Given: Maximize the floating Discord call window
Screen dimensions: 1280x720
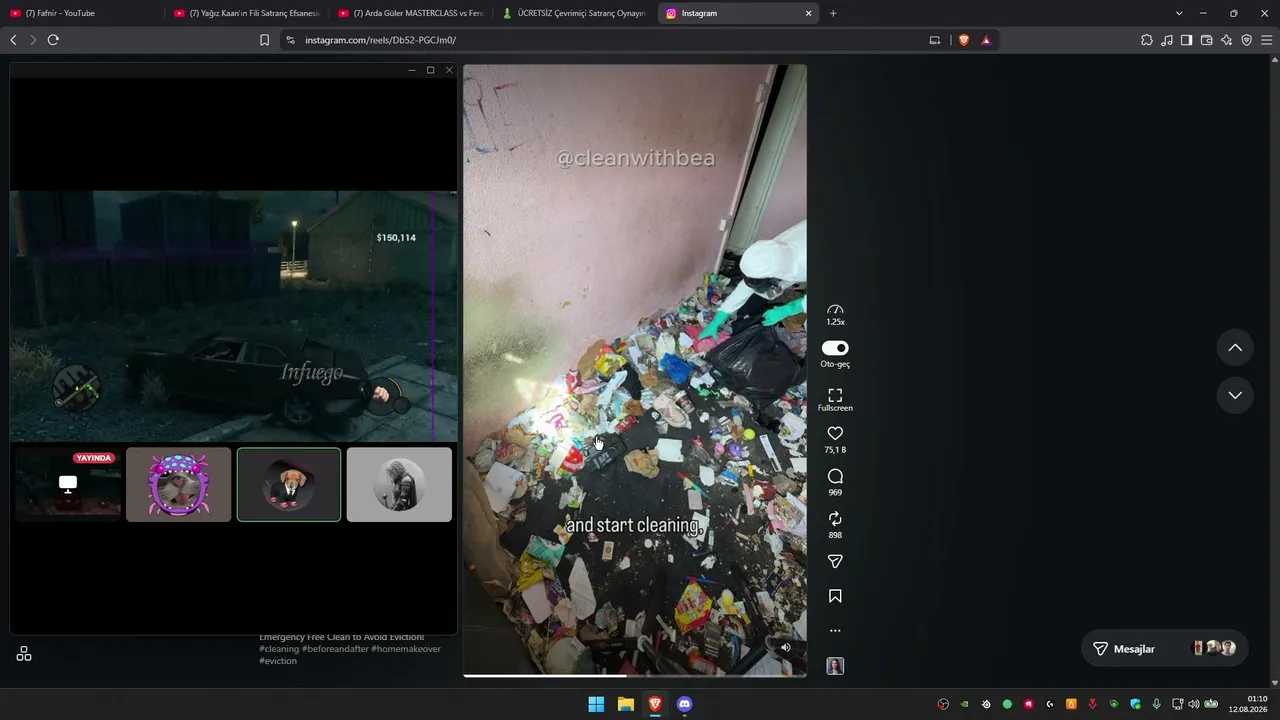Looking at the screenshot, I should coord(431,70).
